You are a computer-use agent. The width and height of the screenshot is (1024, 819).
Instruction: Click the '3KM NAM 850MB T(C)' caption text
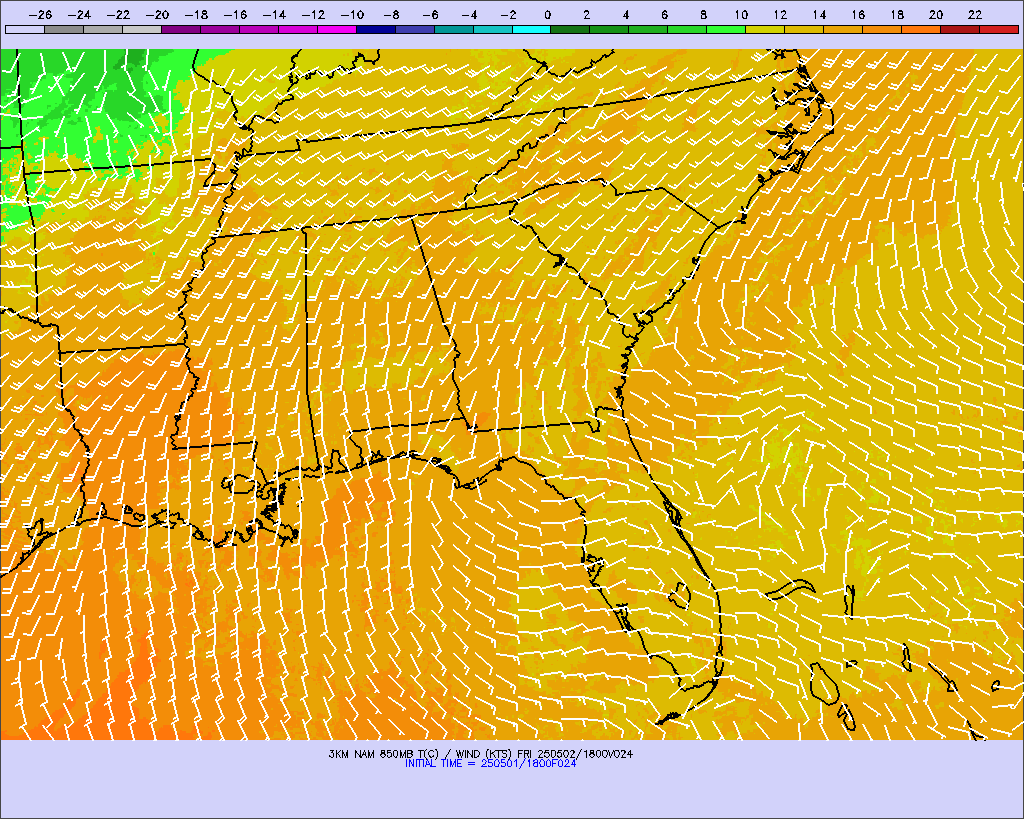point(382,754)
